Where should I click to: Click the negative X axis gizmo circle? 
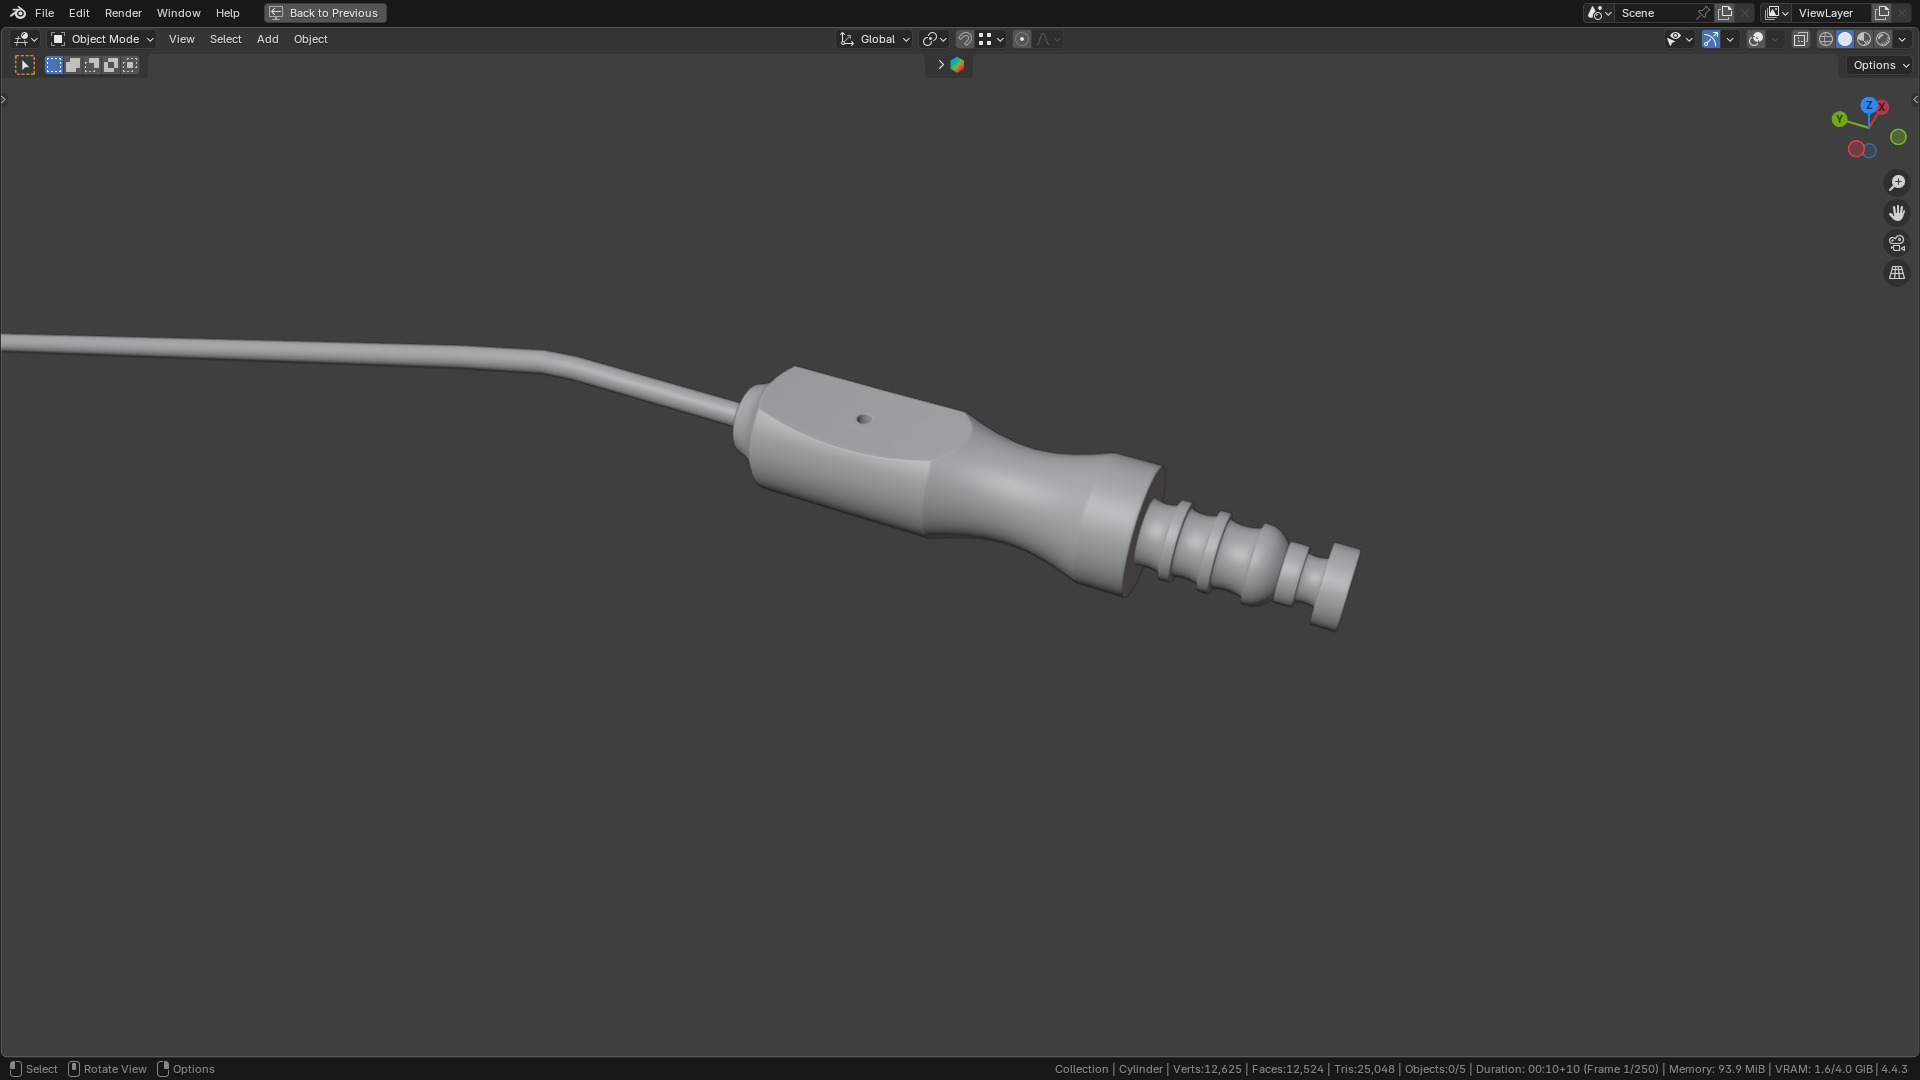tap(1856, 149)
